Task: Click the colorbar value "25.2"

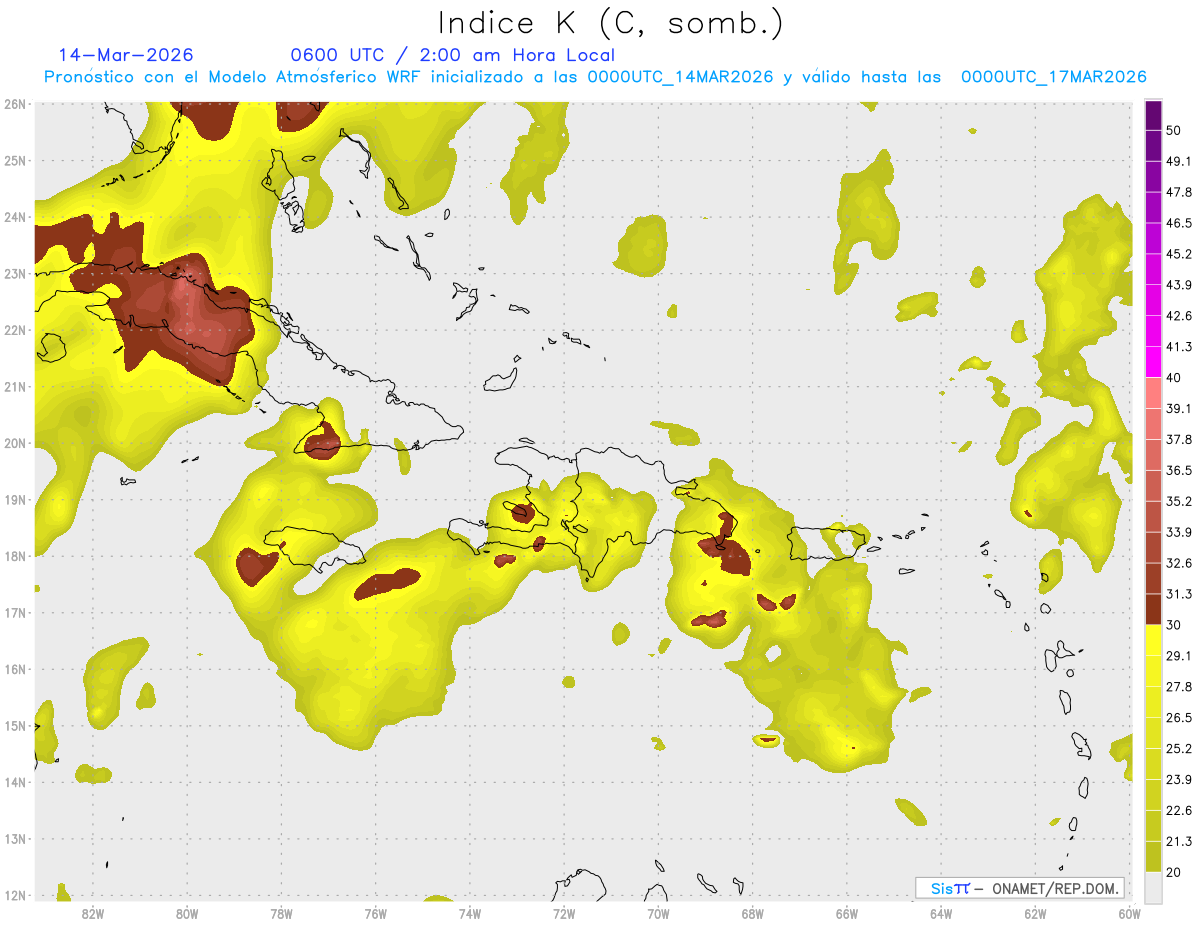Action: [1179, 749]
